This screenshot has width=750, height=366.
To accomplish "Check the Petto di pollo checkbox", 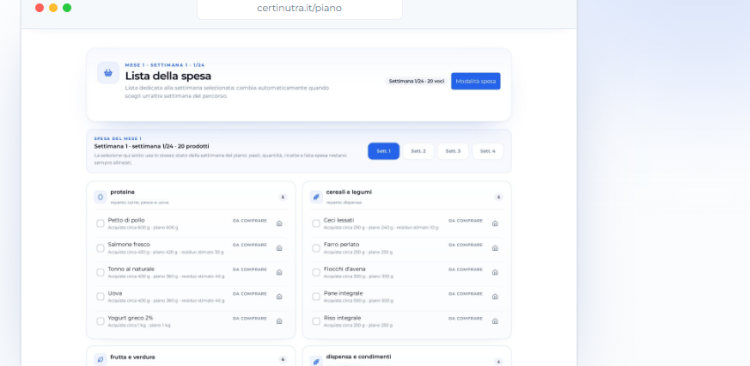I will point(100,223).
